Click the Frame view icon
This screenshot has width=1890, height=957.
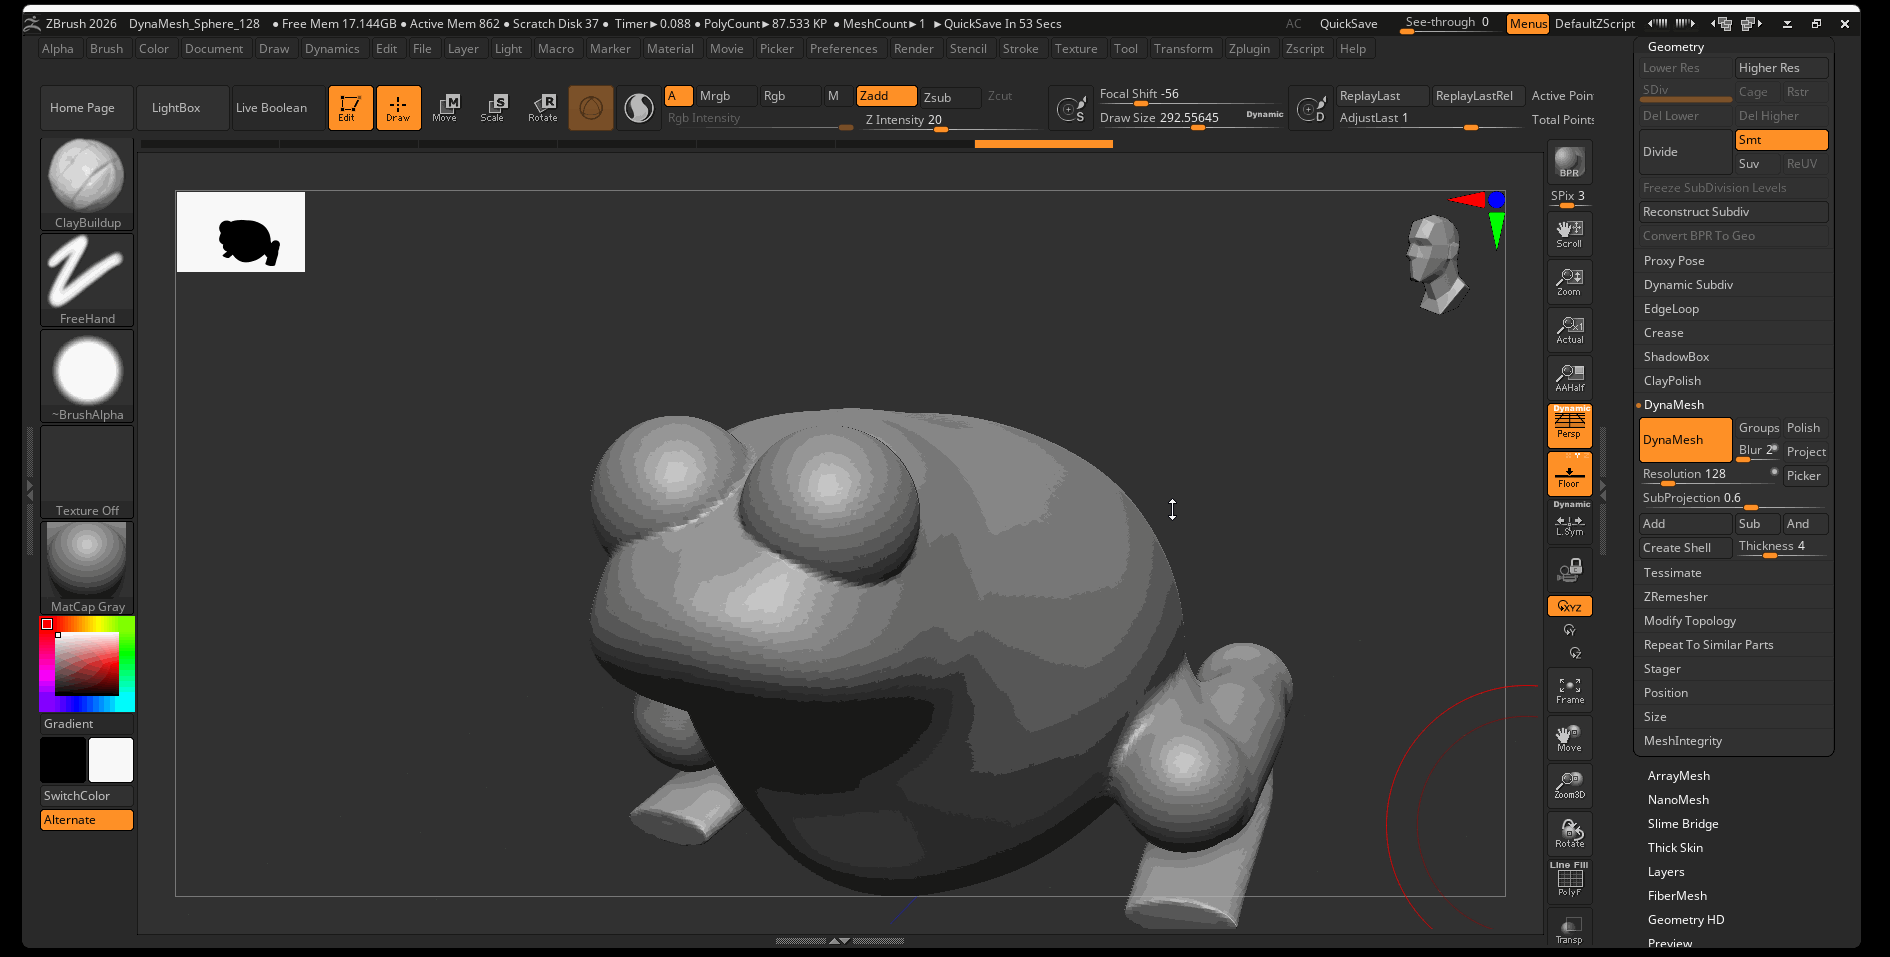coord(1569,690)
